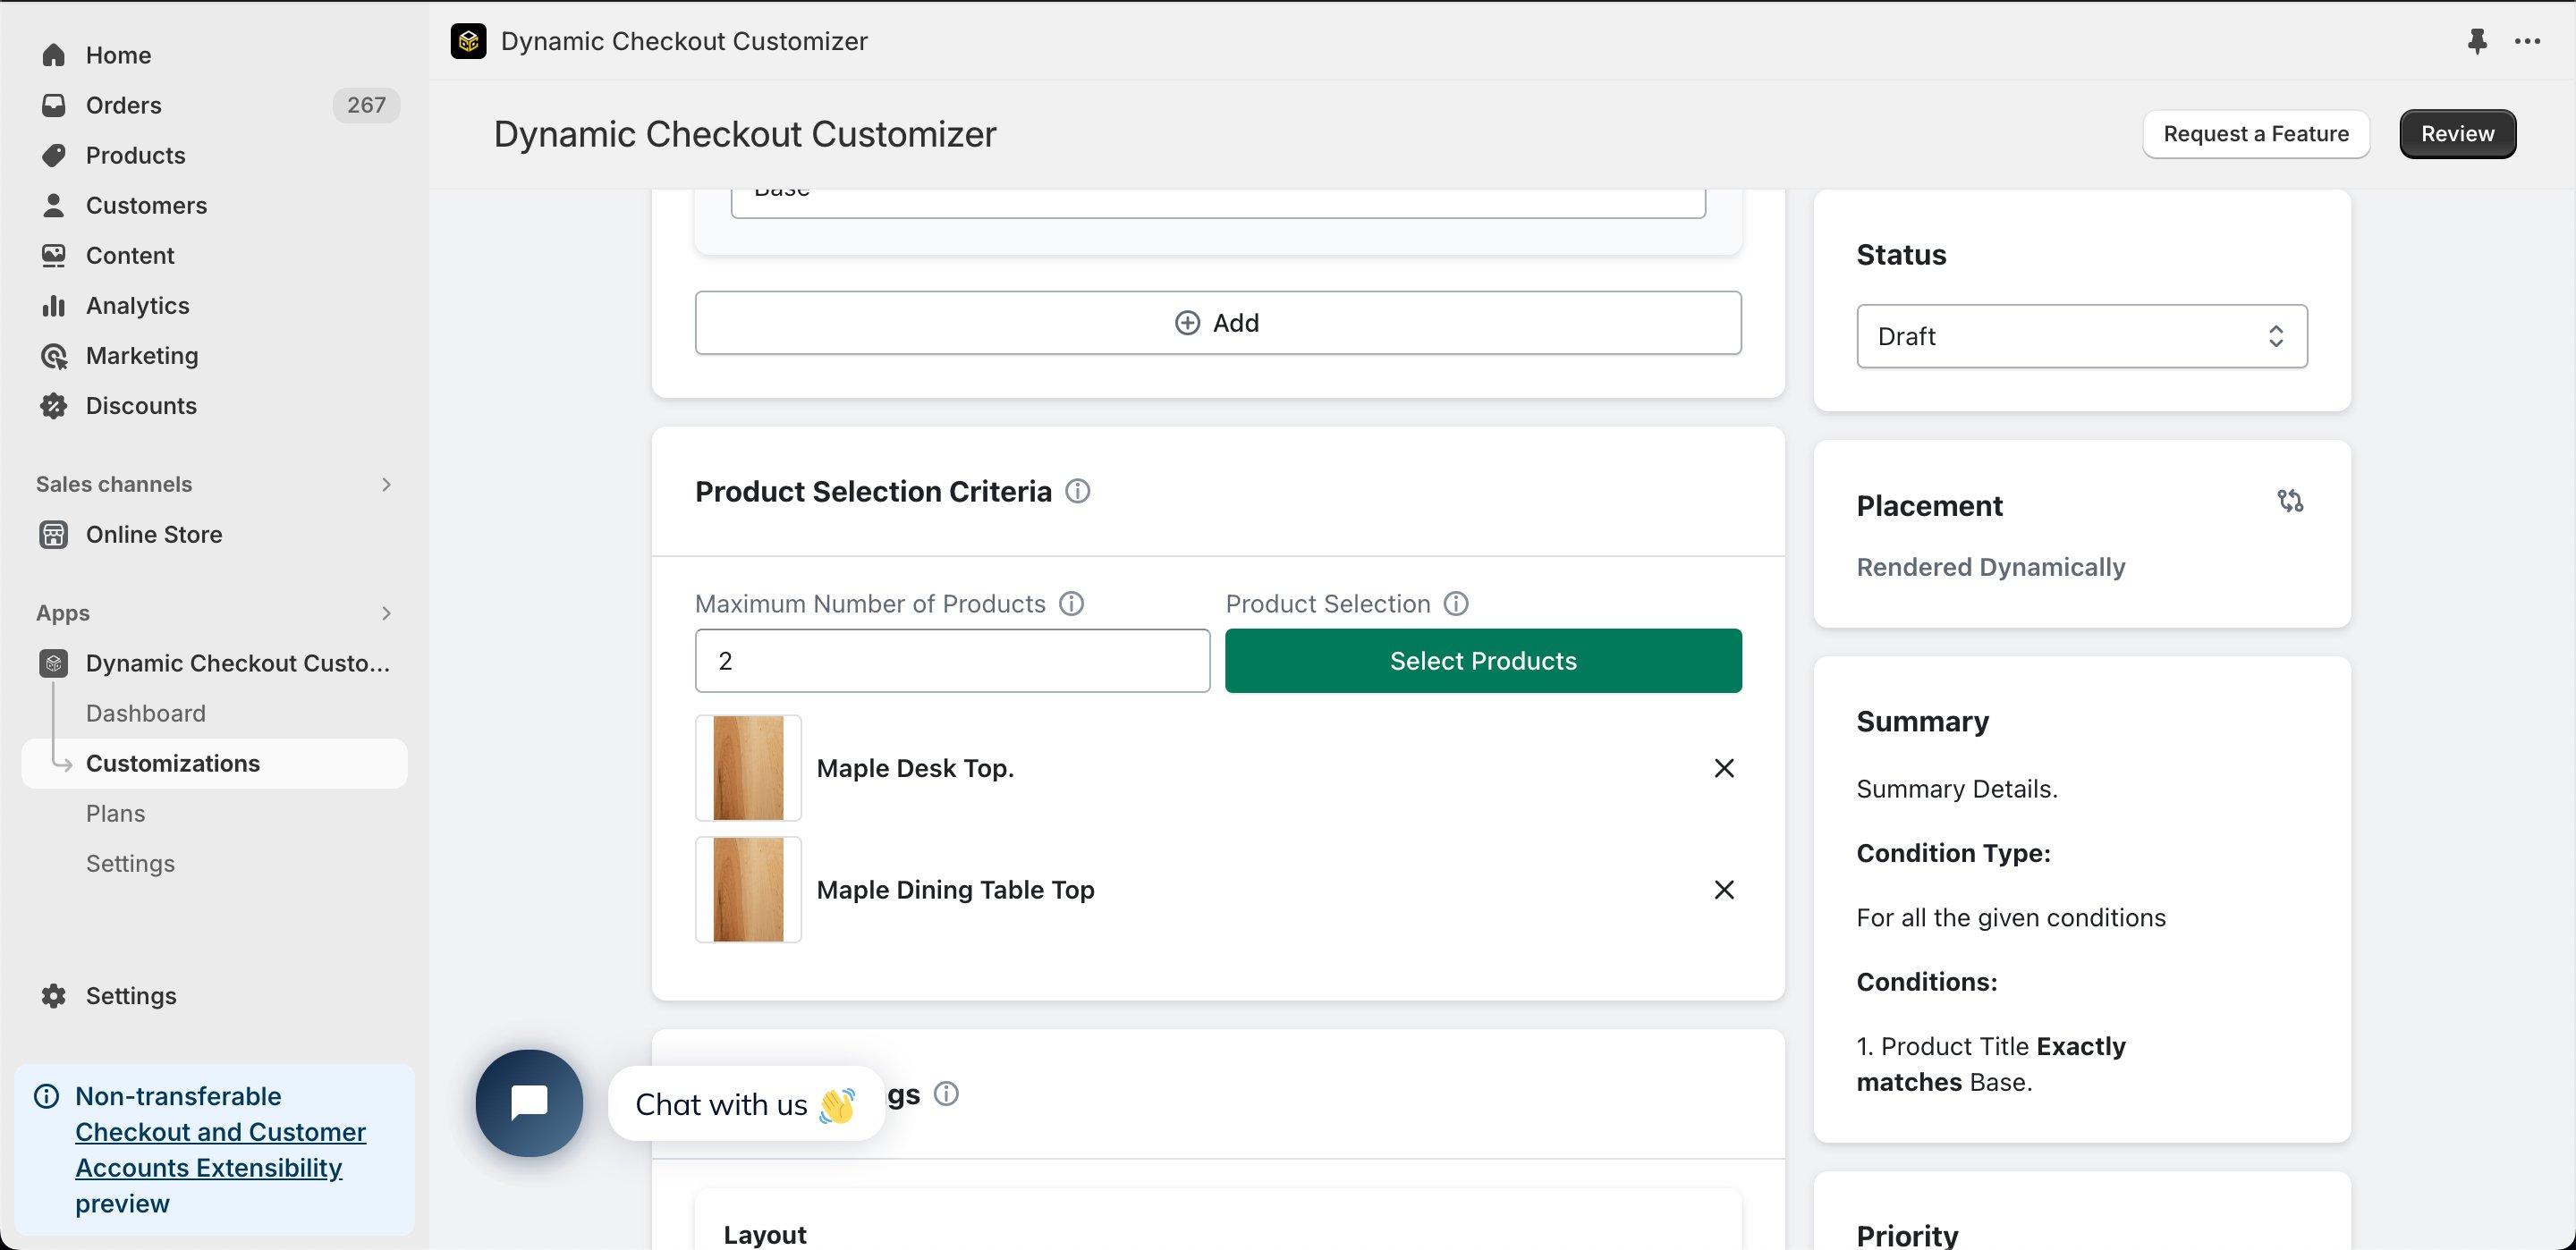
Task: Click the Maximum Number of Products field
Action: [x=952, y=660]
